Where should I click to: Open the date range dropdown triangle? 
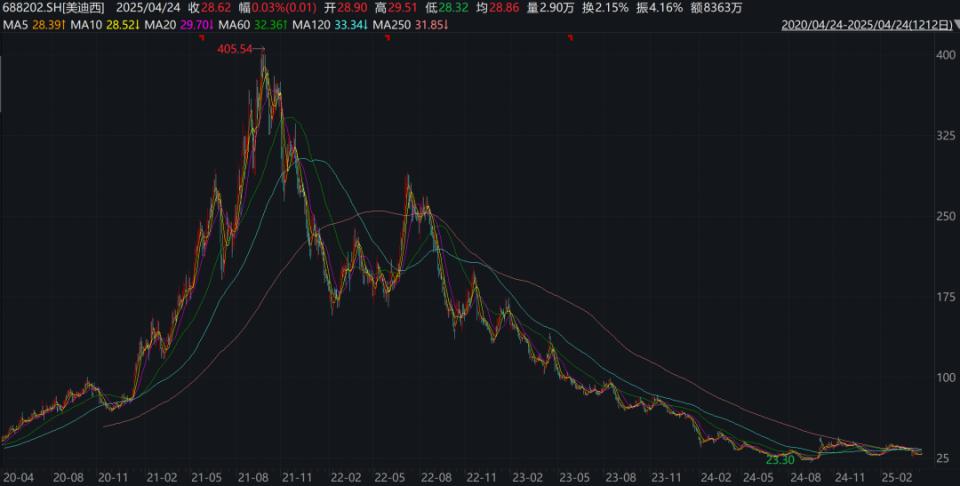(x=956, y=24)
